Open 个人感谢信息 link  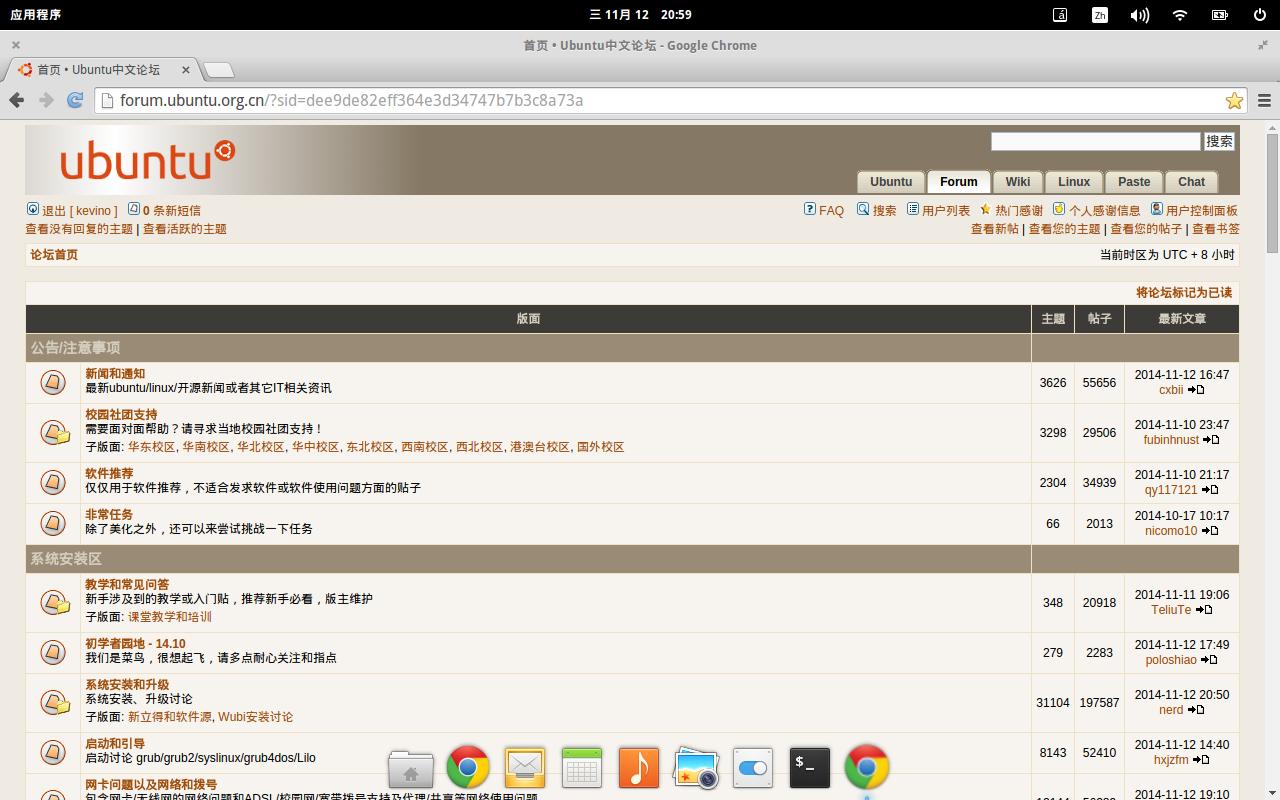pyautogui.click(x=1105, y=211)
